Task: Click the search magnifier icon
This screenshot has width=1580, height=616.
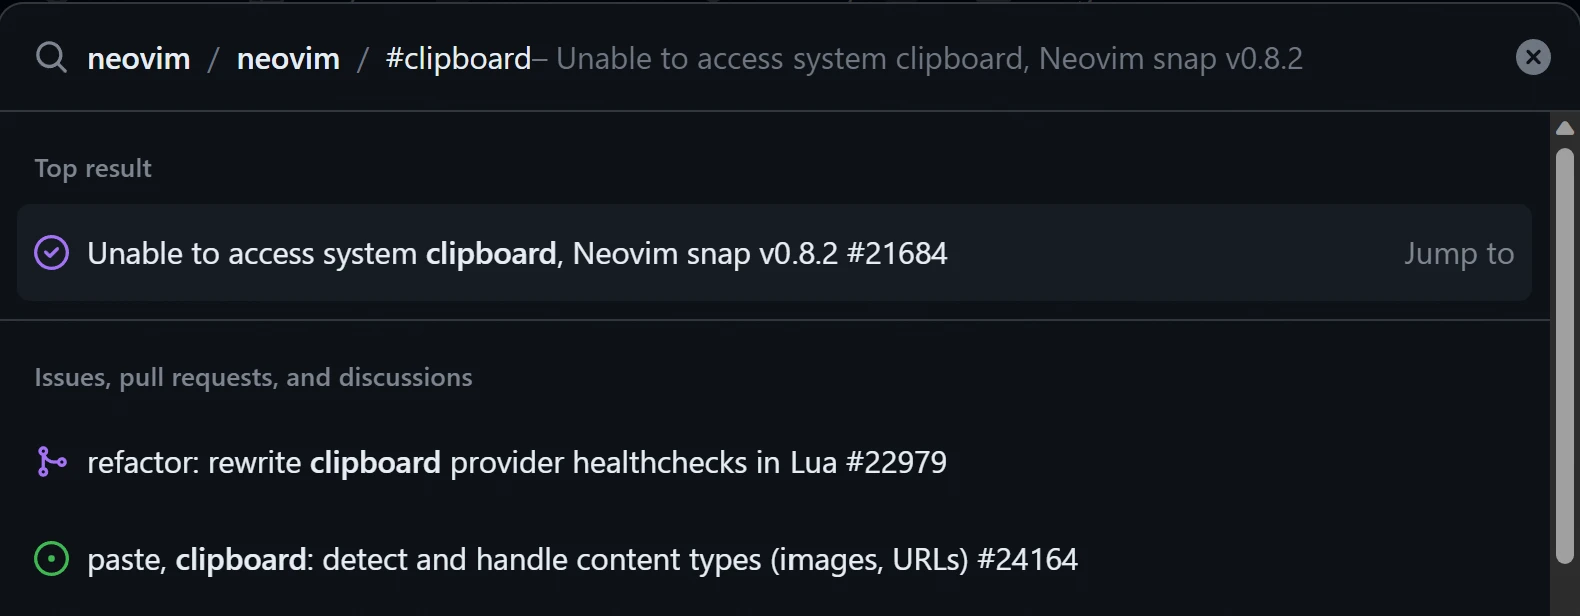Action: coord(51,58)
